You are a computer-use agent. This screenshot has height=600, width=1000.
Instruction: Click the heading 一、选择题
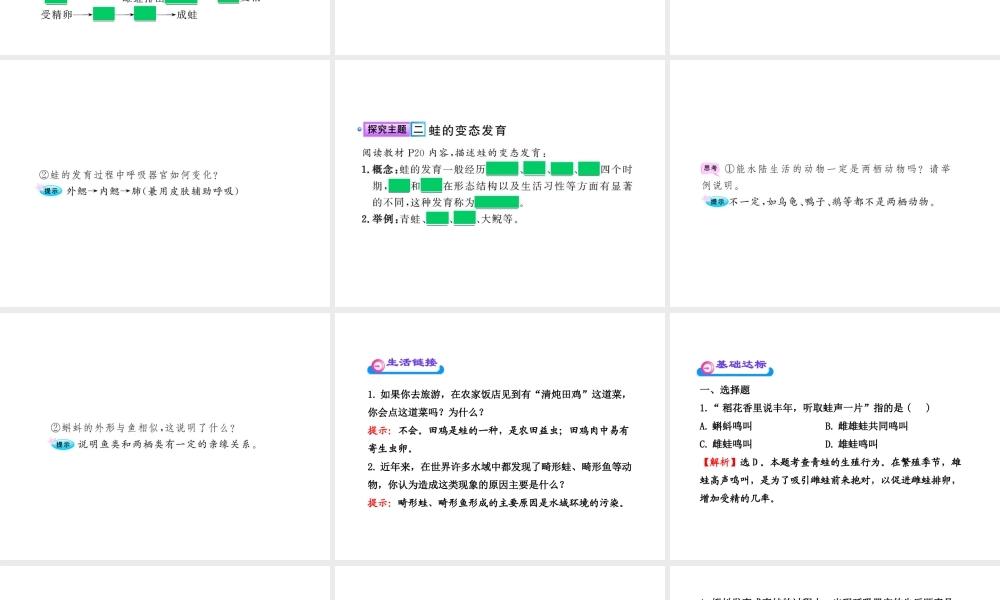pyautogui.click(x=724, y=390)
